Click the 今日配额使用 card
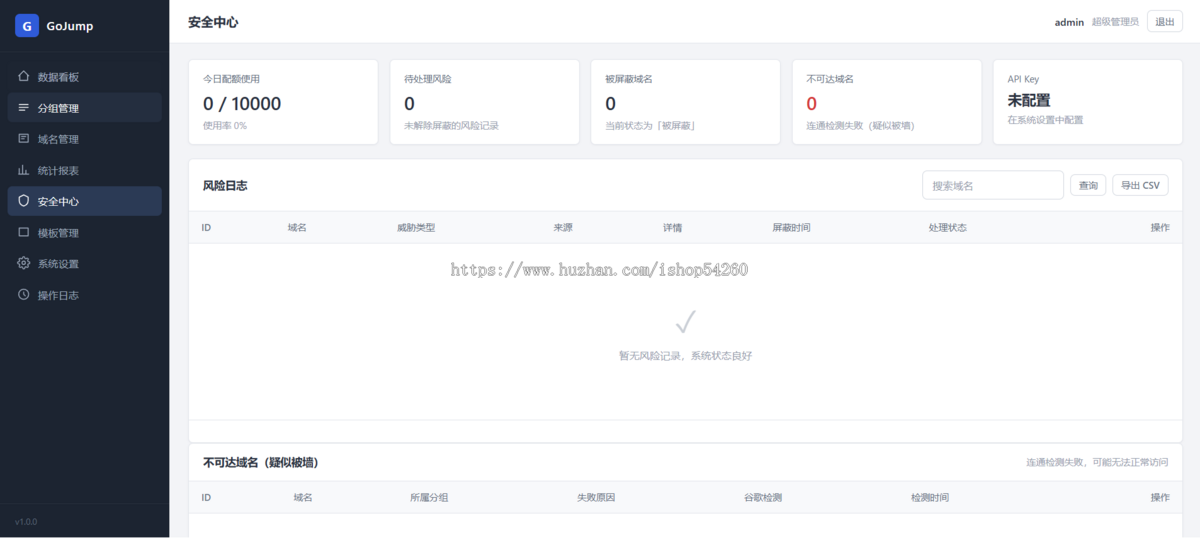This screenshot has width=1200, height=538. click(283, 102)
